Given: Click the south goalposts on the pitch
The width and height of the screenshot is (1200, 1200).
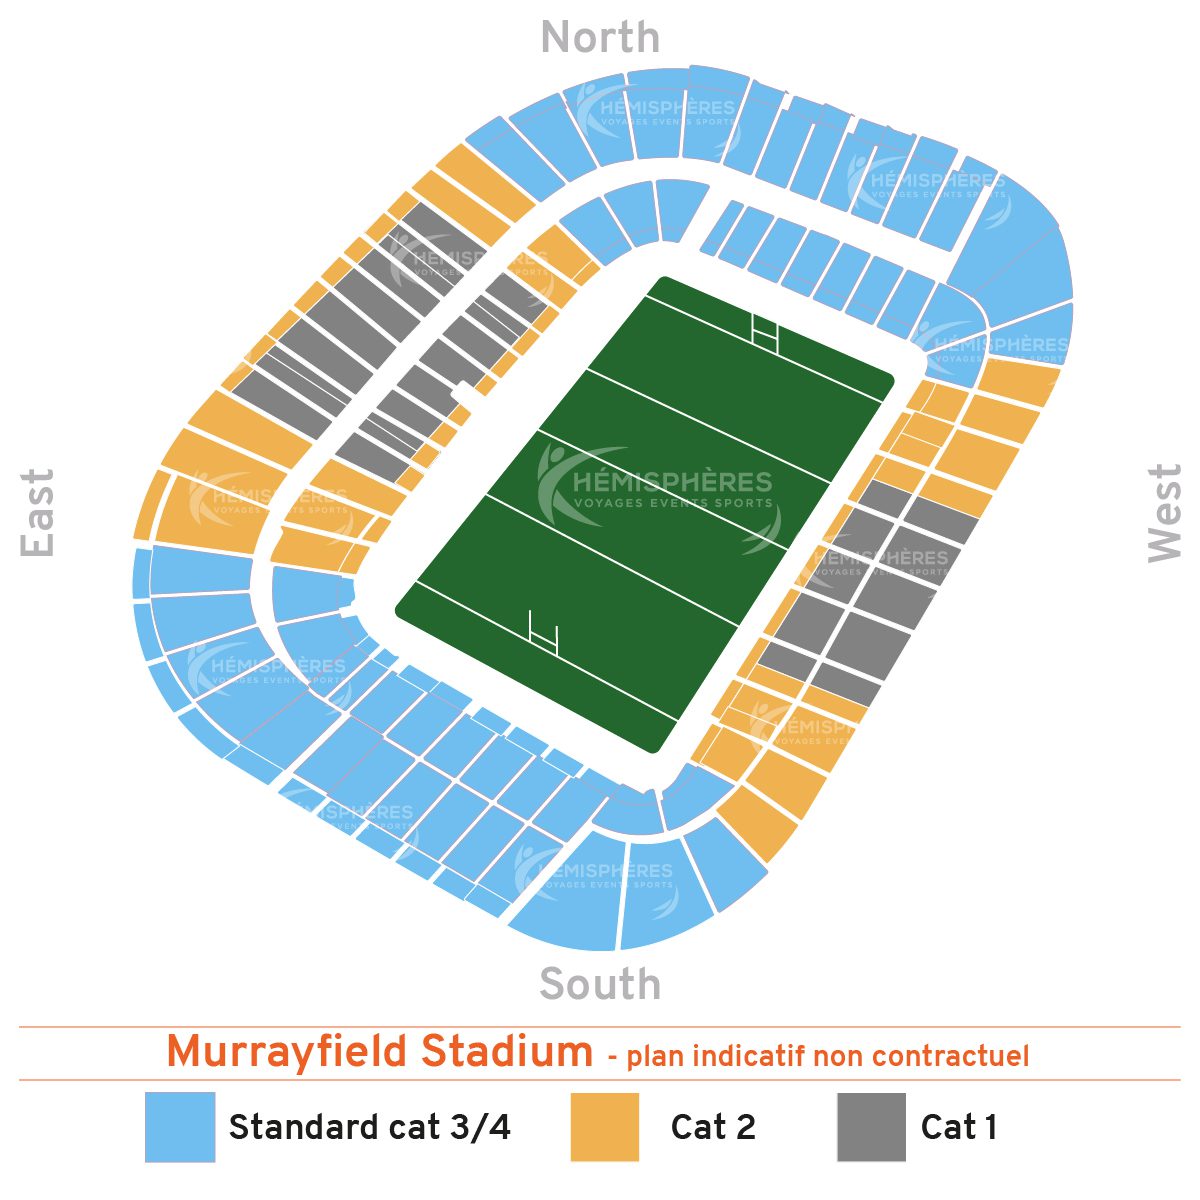Looking at the screenshot, I should [x=542, y=631].
